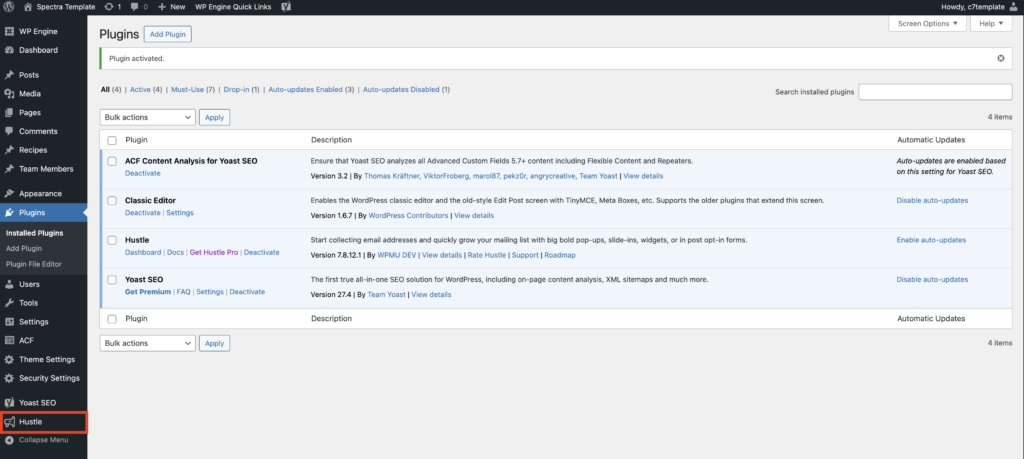Tick the Yoast SEO plugin checkbox
Image resolution: width=1024 pixels, height=459 pixels.
click(112, 280)
